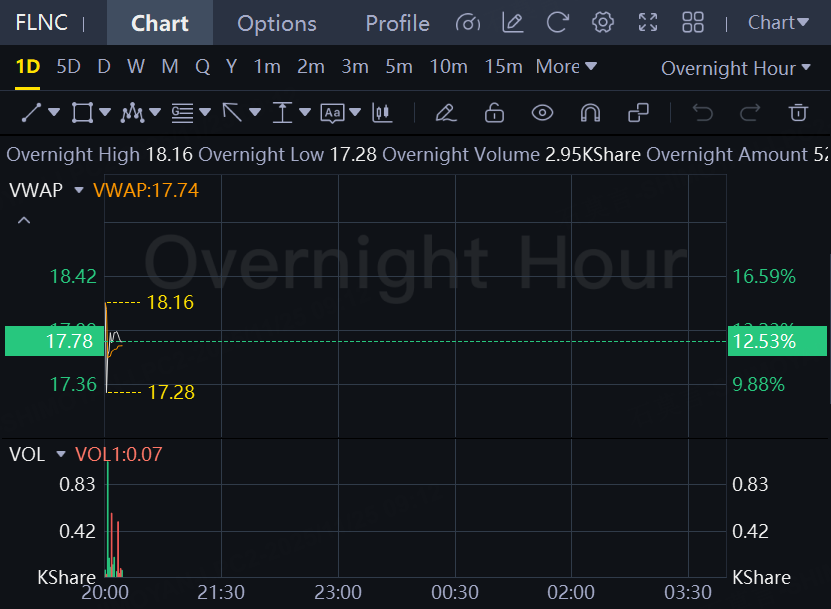This screenshot has height=609, width=831.
Task: Open the gauge indicator icon
Action: pyautogui.click(x=468, y=23)
